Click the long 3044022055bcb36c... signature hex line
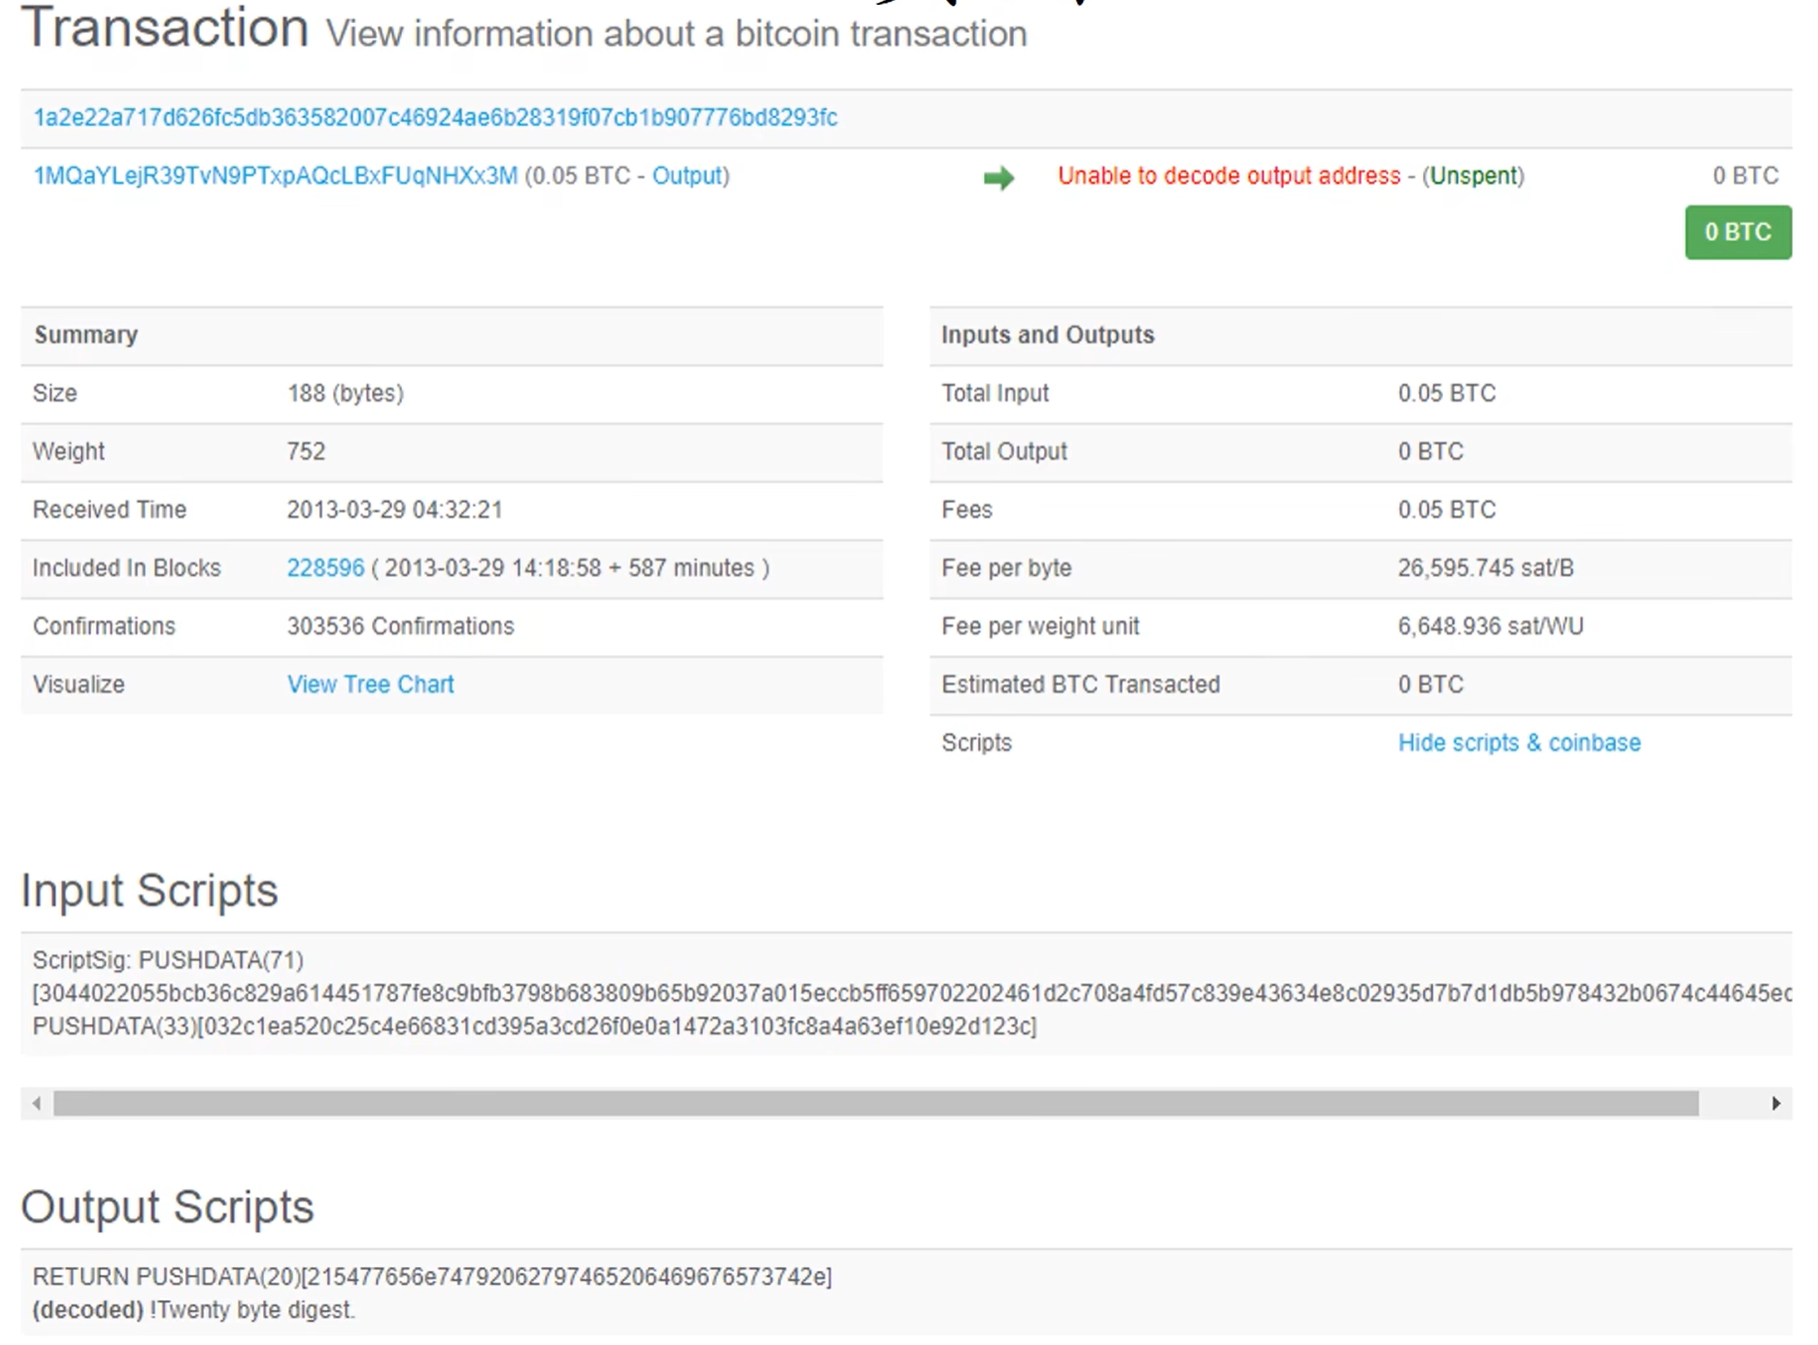This screenshot has height=1345, width=1818. [912, 993]
